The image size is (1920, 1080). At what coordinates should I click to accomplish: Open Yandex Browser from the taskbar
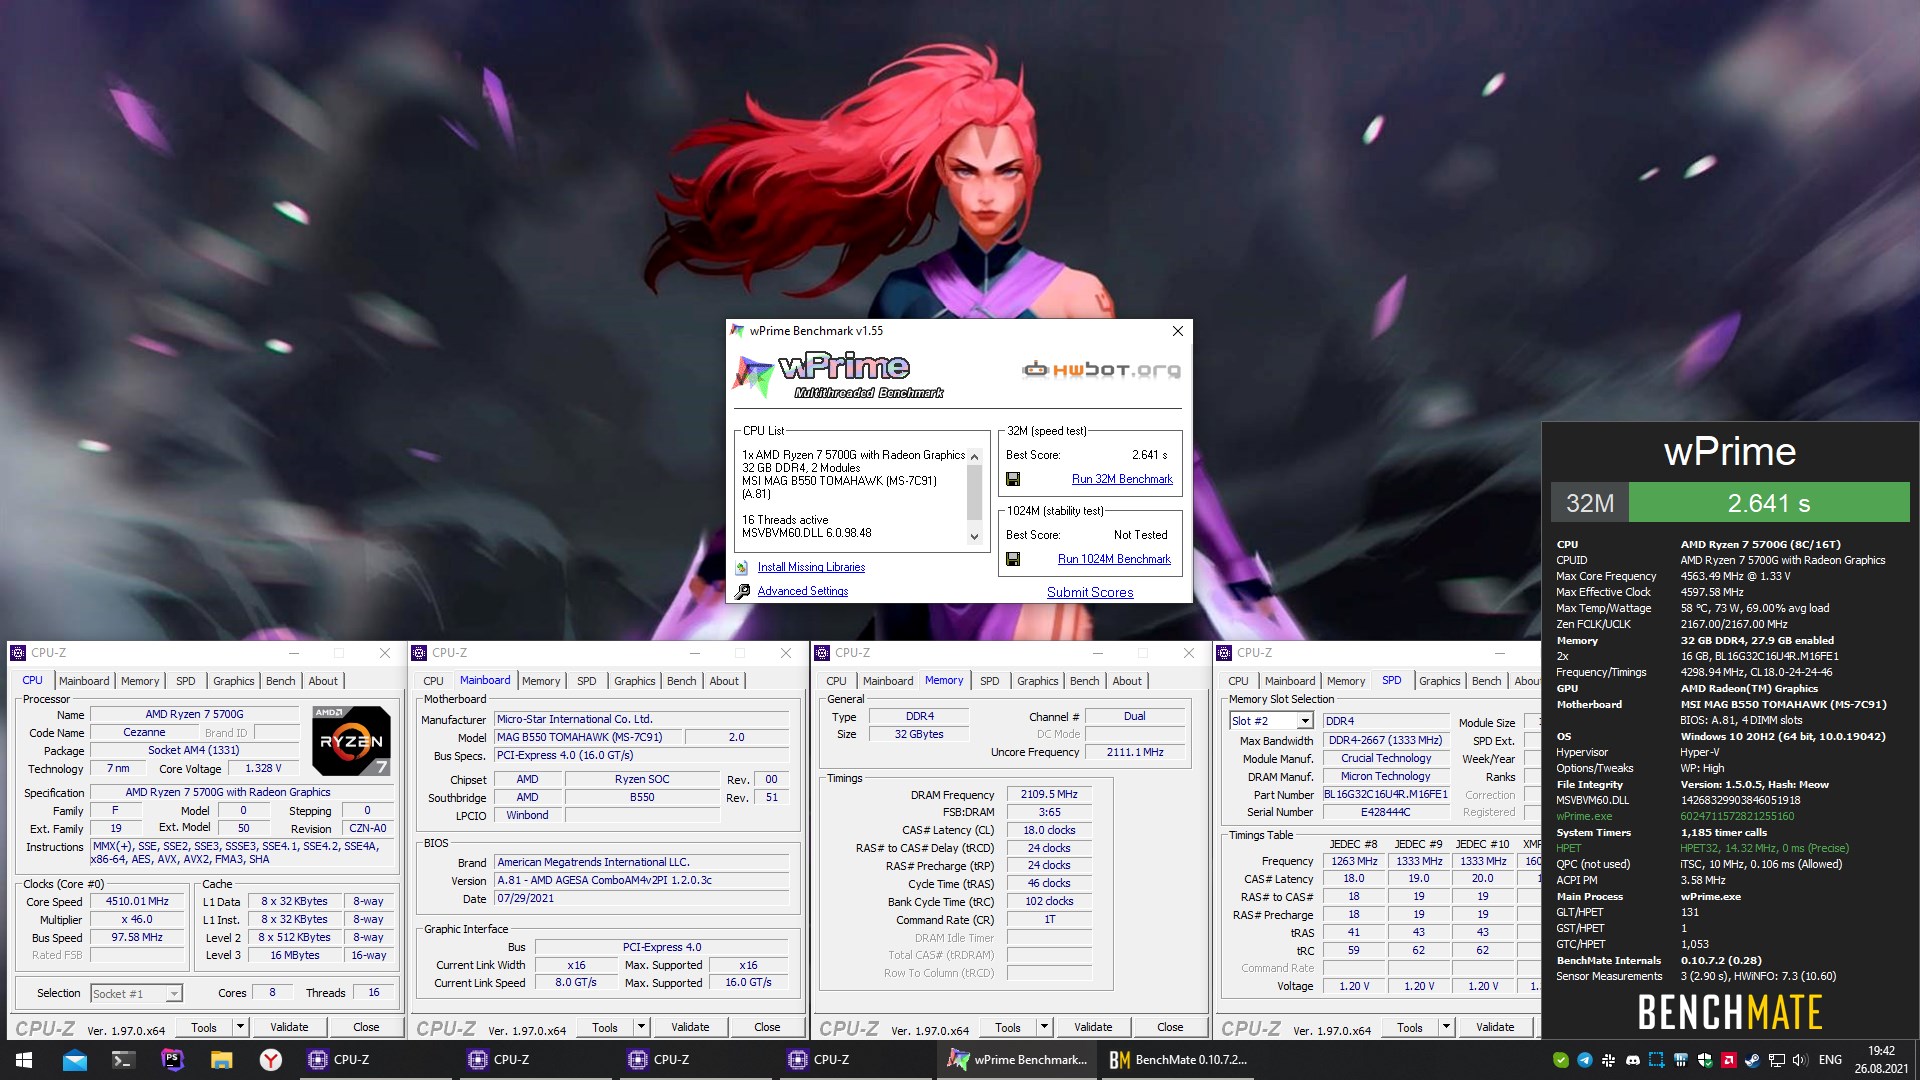click(x=270, y=1060)
